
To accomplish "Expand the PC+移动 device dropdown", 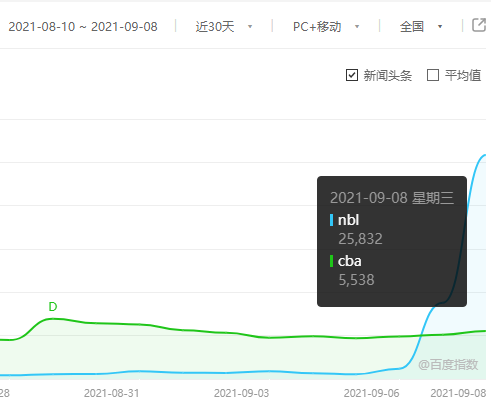I will pos(326,27).
